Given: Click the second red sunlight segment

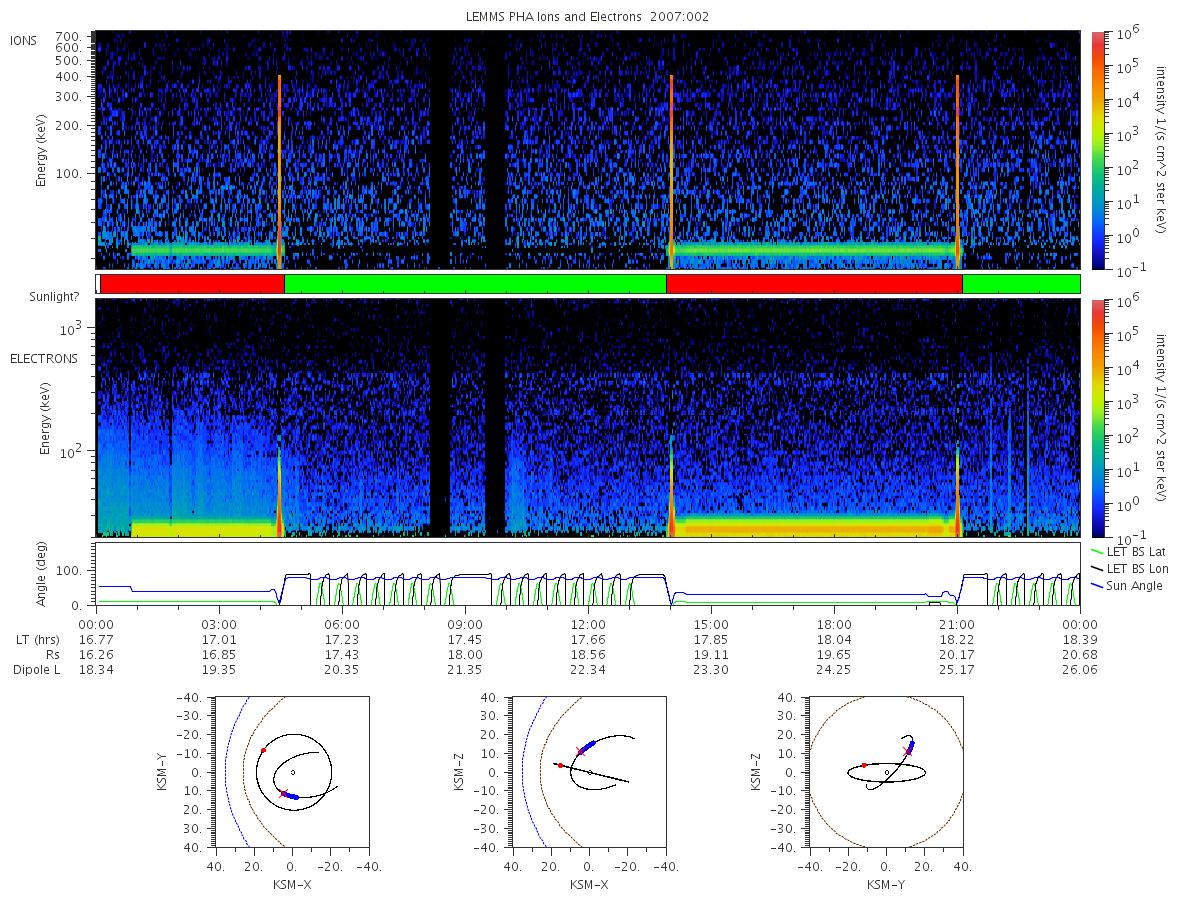Looking at the screenshot, I should pos(814,284).
